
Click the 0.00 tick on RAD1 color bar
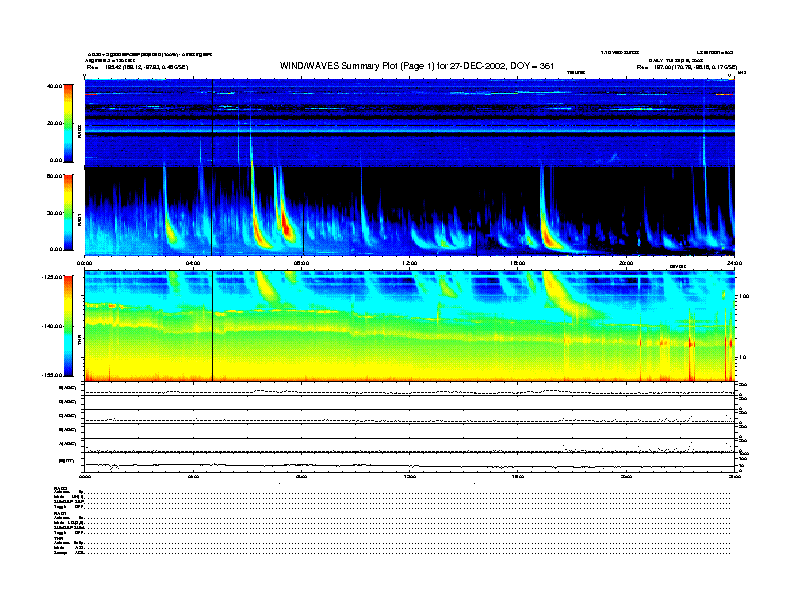coord(56,249)
